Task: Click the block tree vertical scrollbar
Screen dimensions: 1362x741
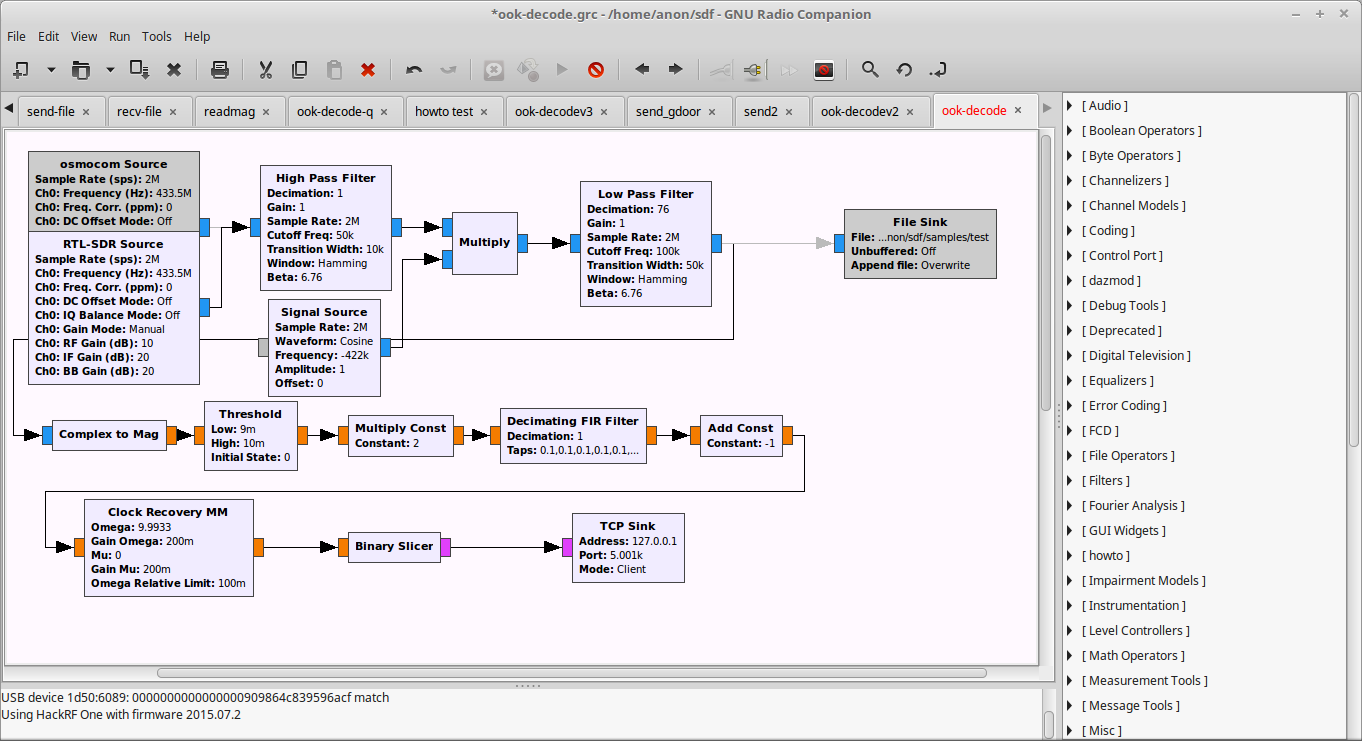Action: [x=1354, y=270]
